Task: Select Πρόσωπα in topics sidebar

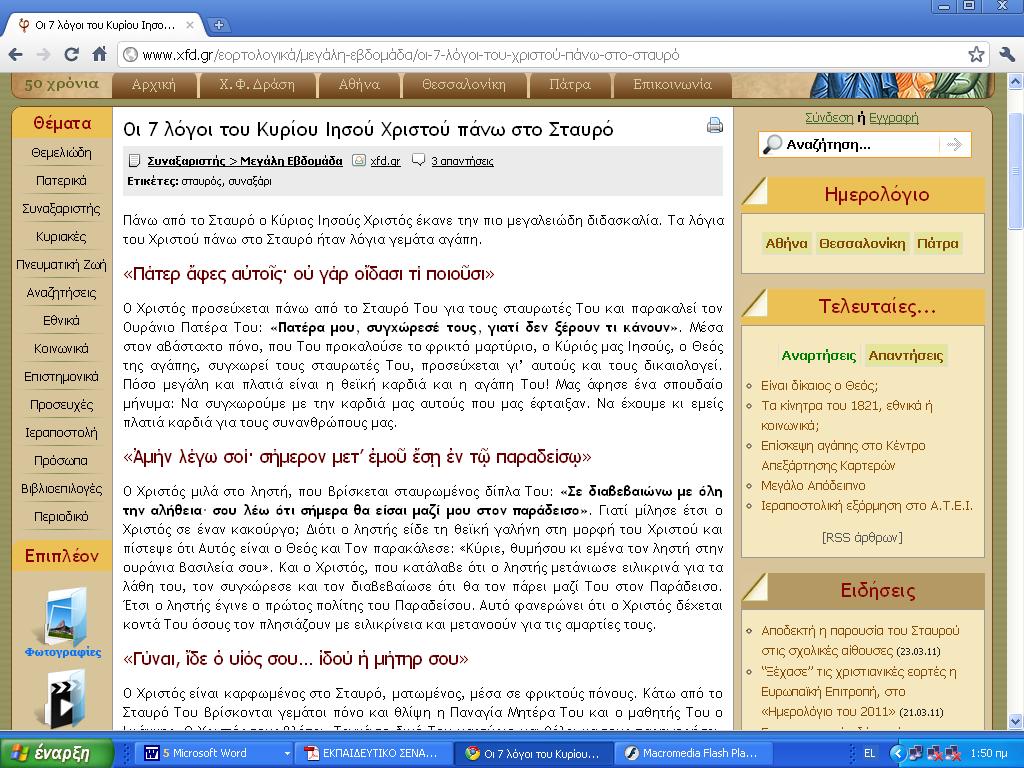Action: pos(61,461)
